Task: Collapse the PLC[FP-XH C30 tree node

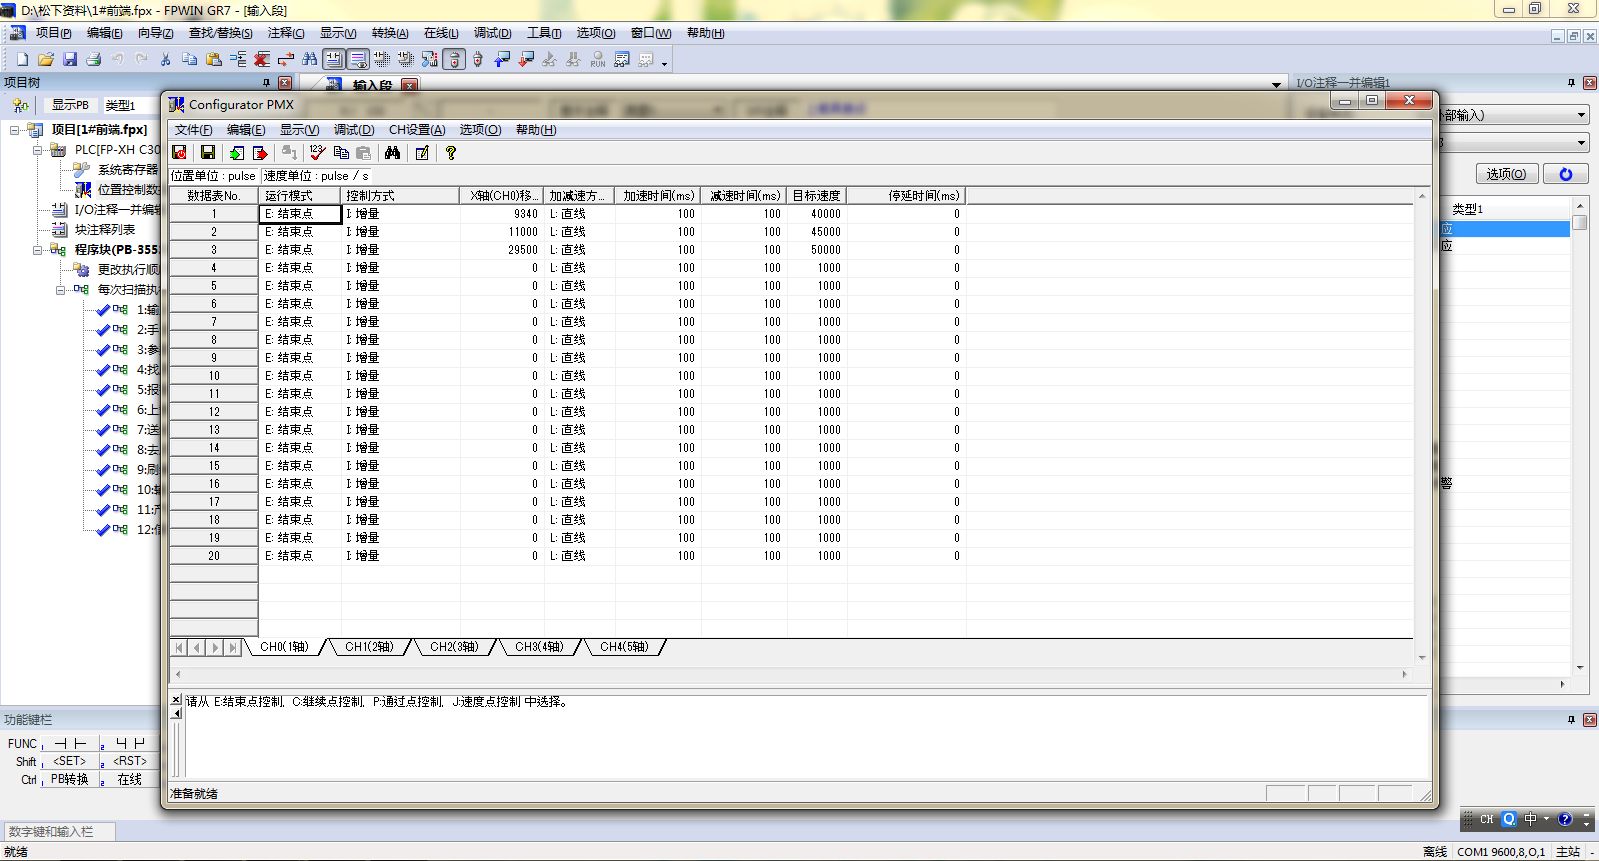Action: tap(38, 150)
